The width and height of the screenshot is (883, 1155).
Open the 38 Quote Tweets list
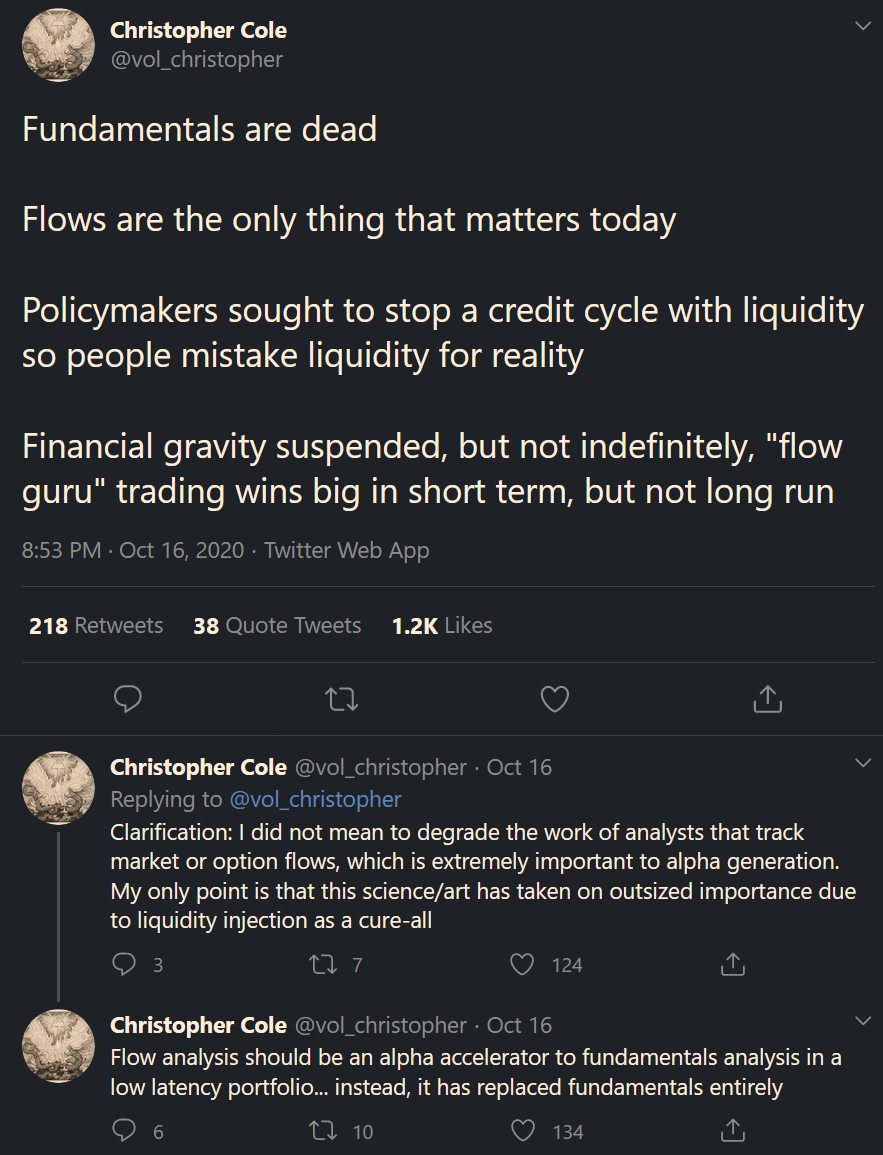pyautogui.click(x=277, y=626)
